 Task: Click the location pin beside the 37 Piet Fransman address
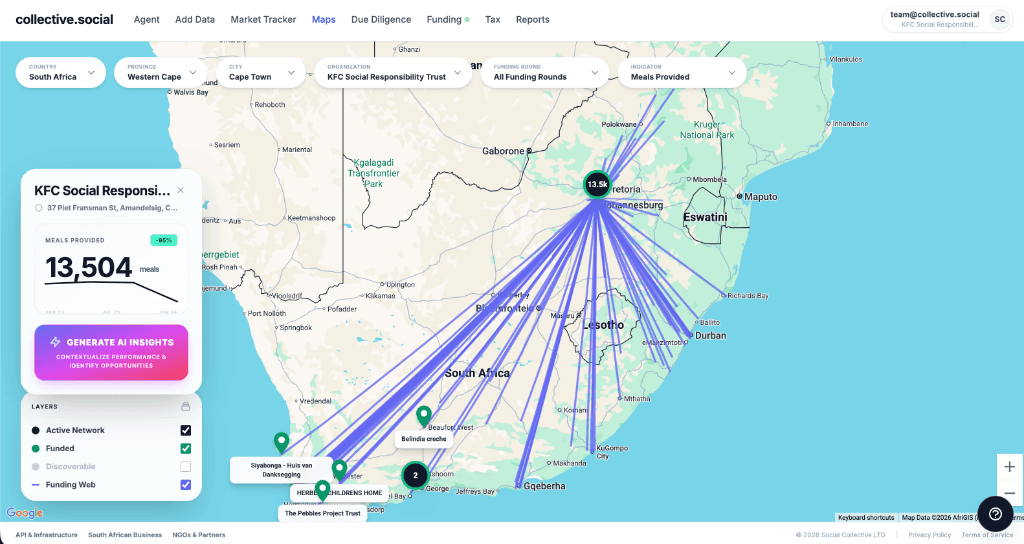[39, 208]
